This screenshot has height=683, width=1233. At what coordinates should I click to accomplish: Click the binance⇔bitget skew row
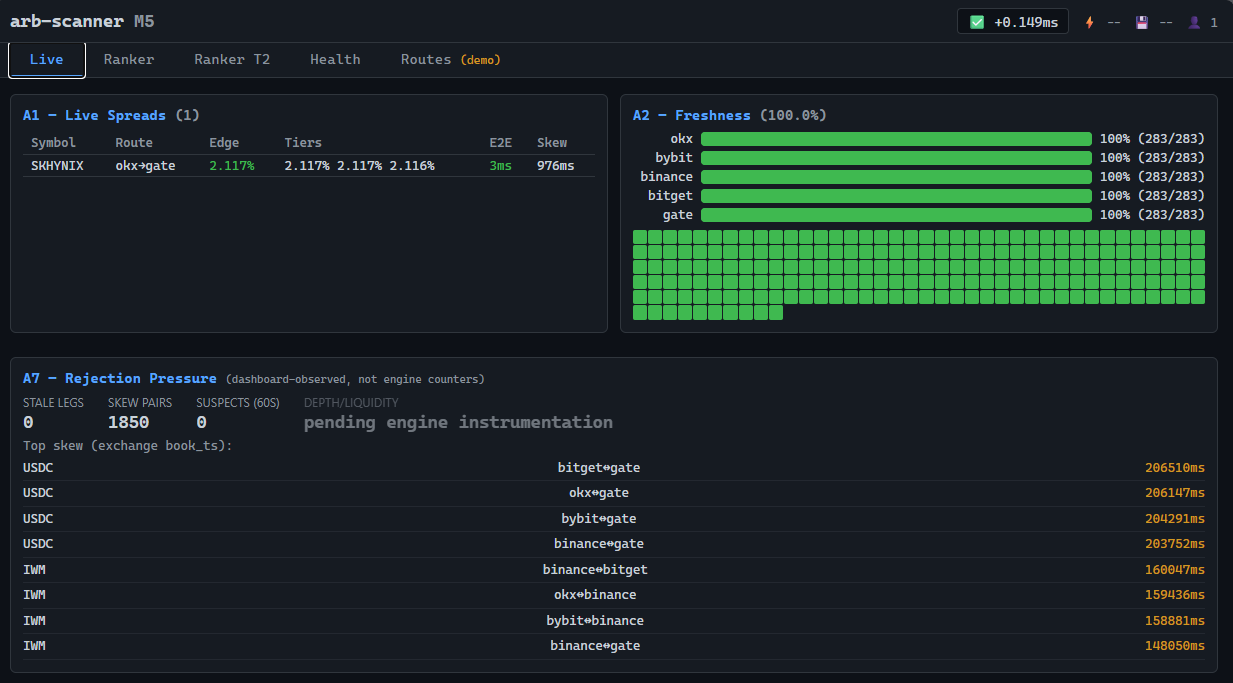click(x=614, y=570)
